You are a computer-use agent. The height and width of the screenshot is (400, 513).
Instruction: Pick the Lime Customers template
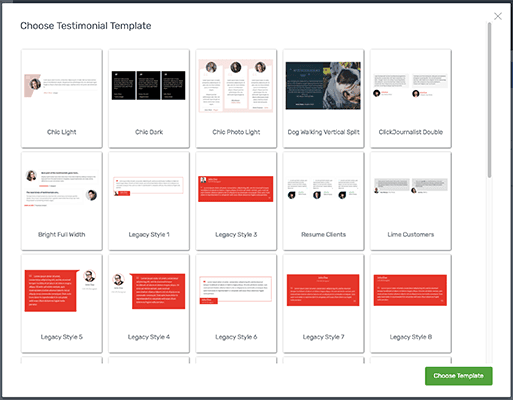pos(411,201)
